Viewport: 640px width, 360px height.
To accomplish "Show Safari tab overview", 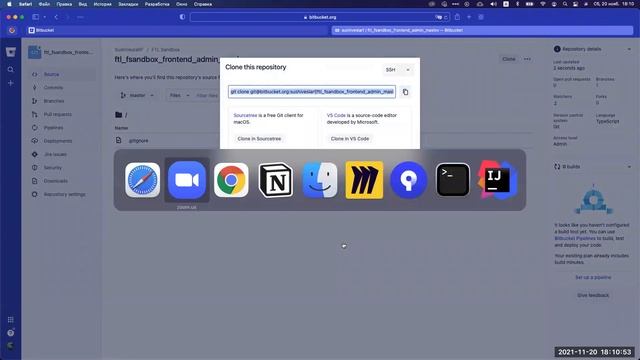I will coord(481,17).
